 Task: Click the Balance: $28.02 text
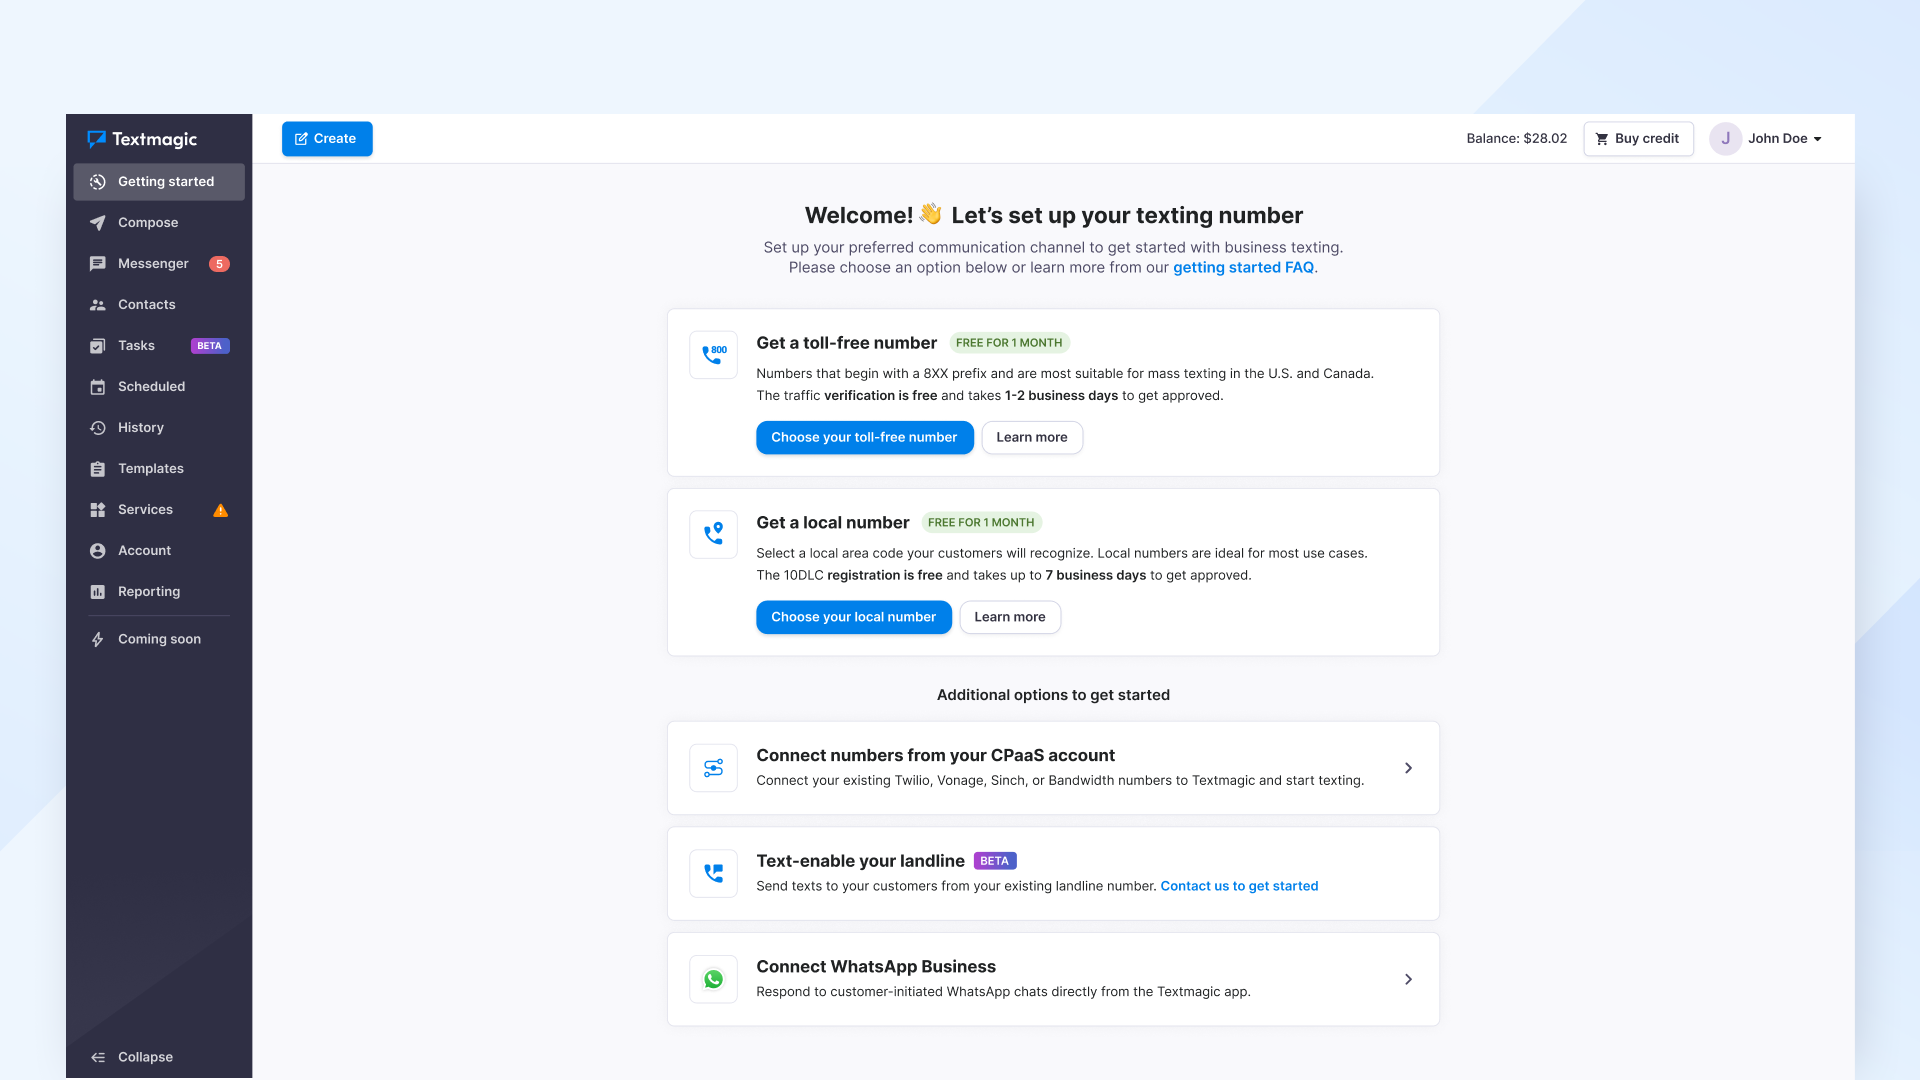1516,139
